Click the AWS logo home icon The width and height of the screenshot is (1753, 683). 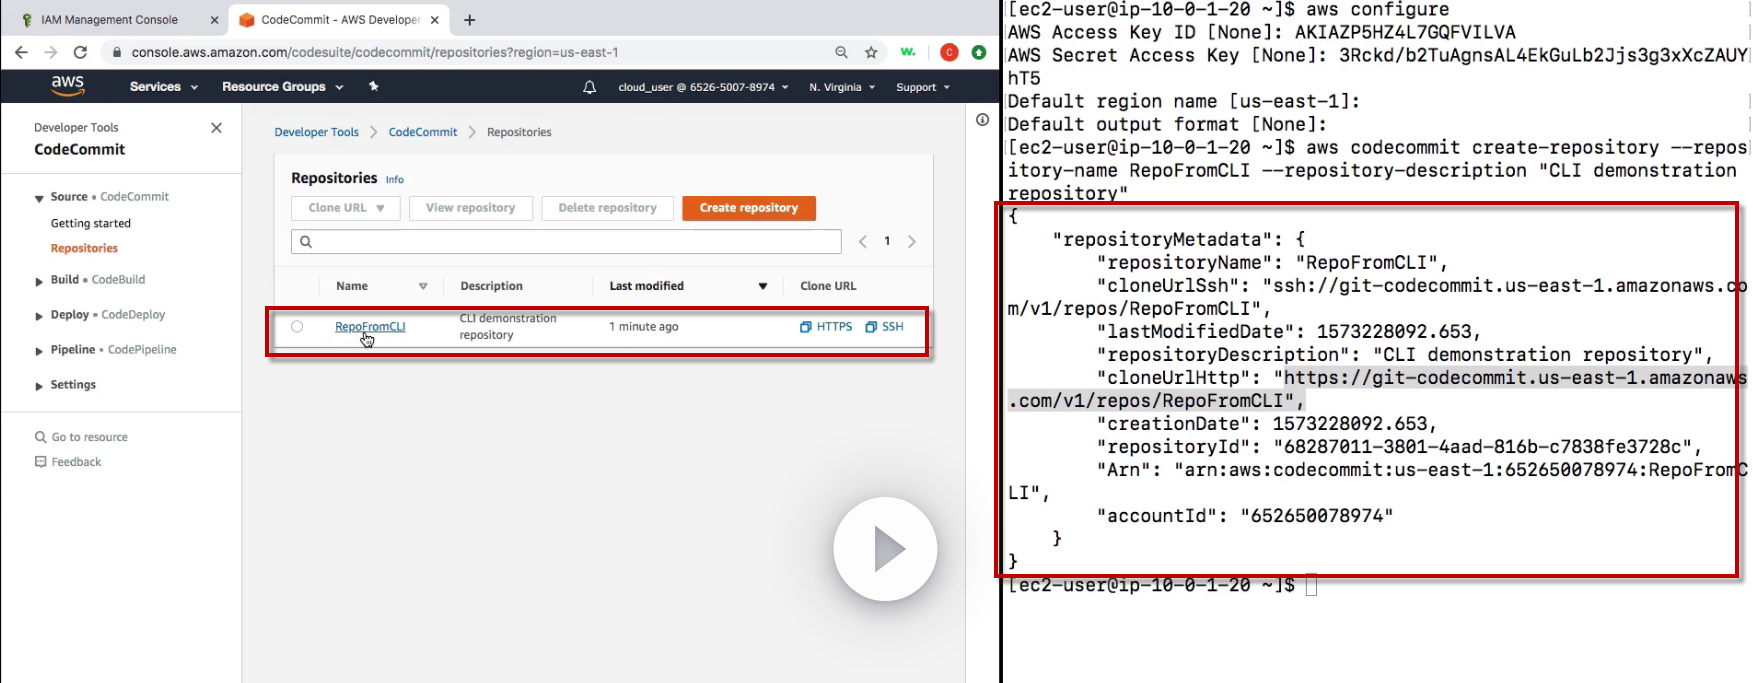tap(68, 87)
